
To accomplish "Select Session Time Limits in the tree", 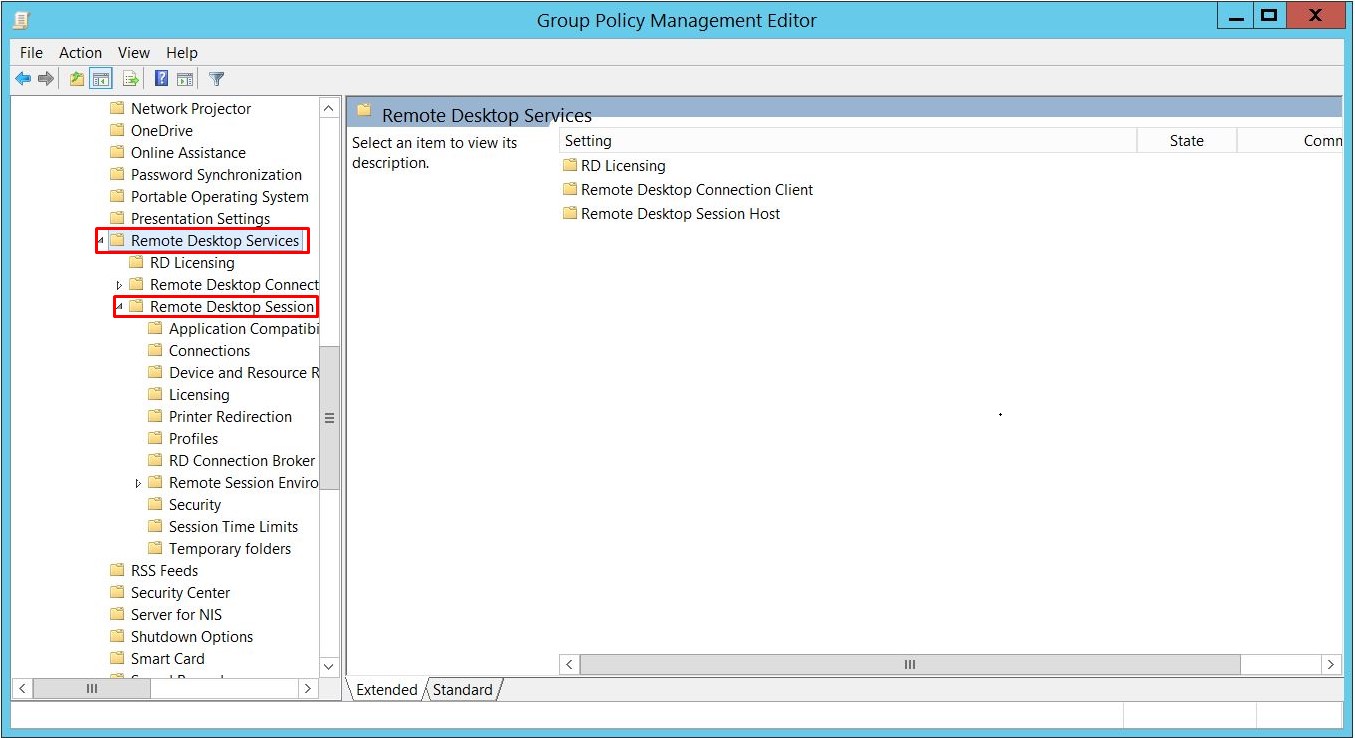I will 233,526.
